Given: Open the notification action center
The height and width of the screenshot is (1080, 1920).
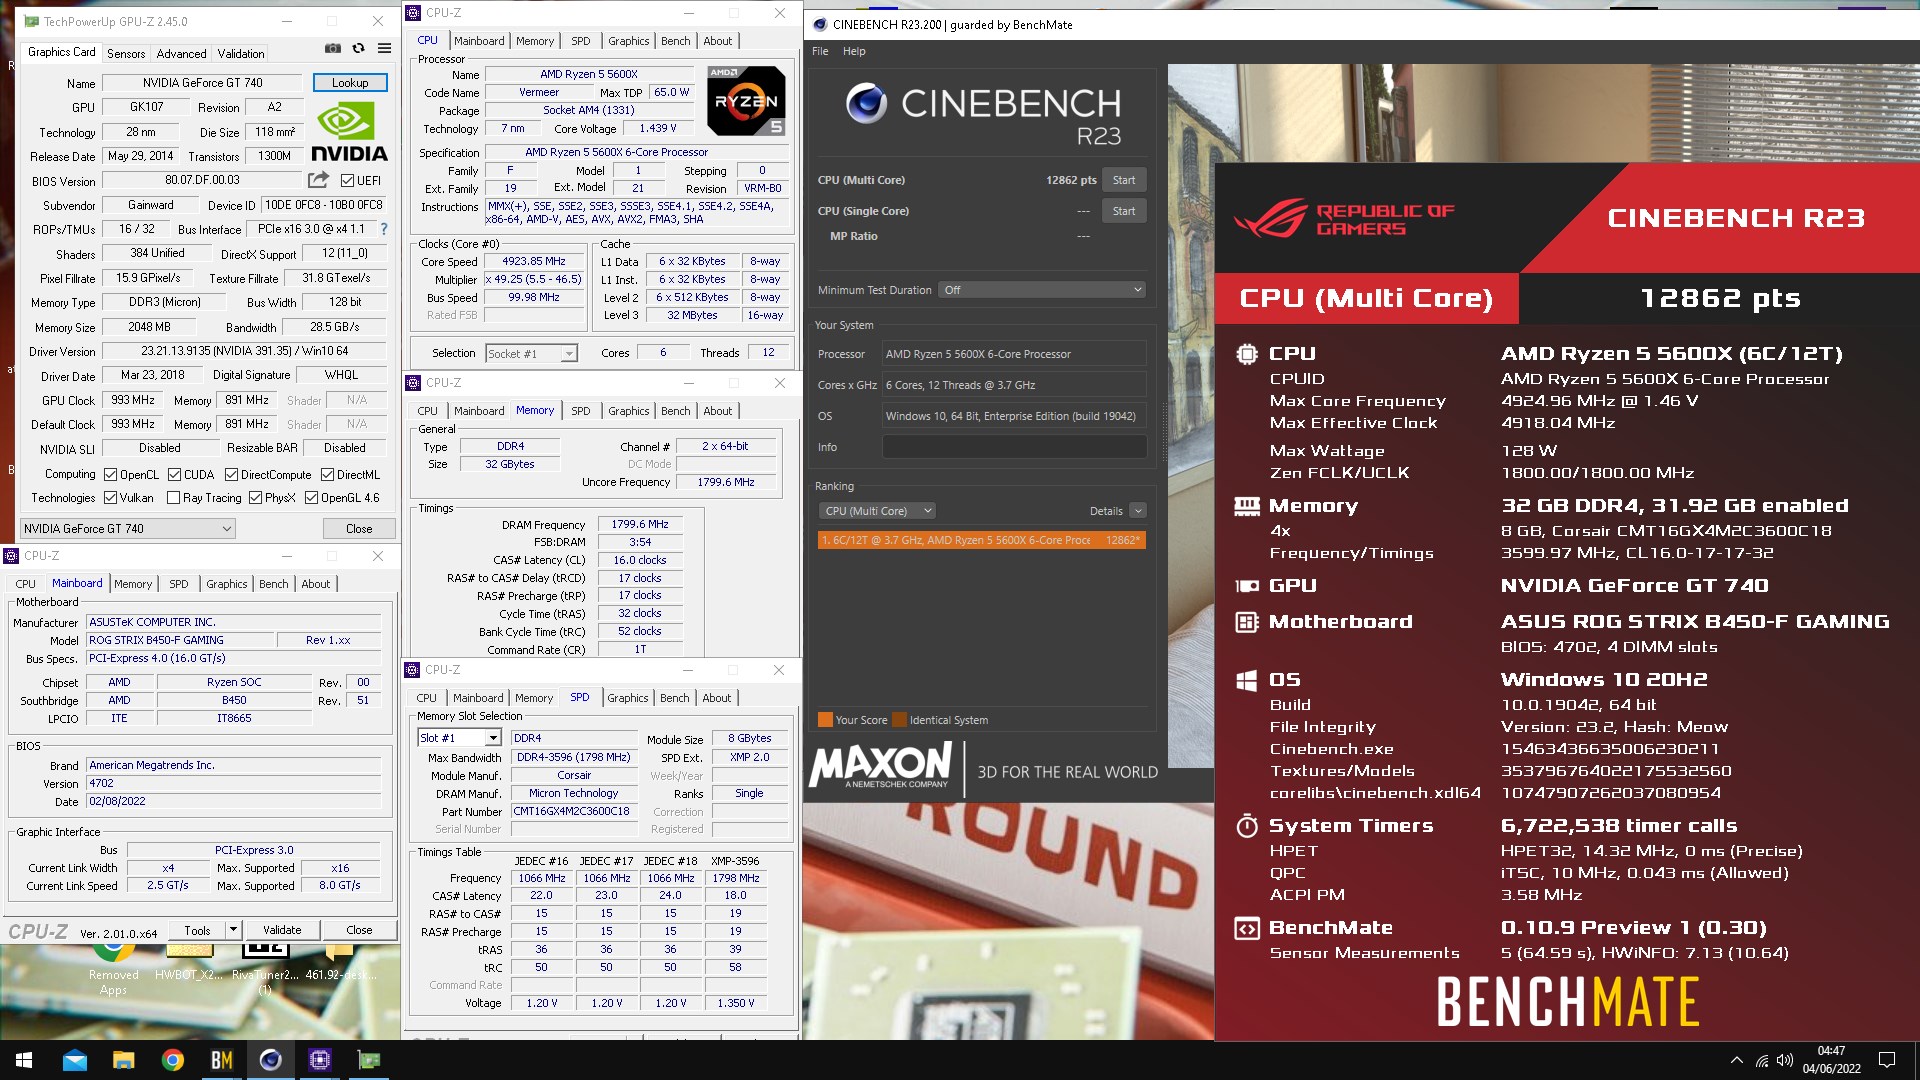Looking at the screenshot, I should [1887, 1060].
